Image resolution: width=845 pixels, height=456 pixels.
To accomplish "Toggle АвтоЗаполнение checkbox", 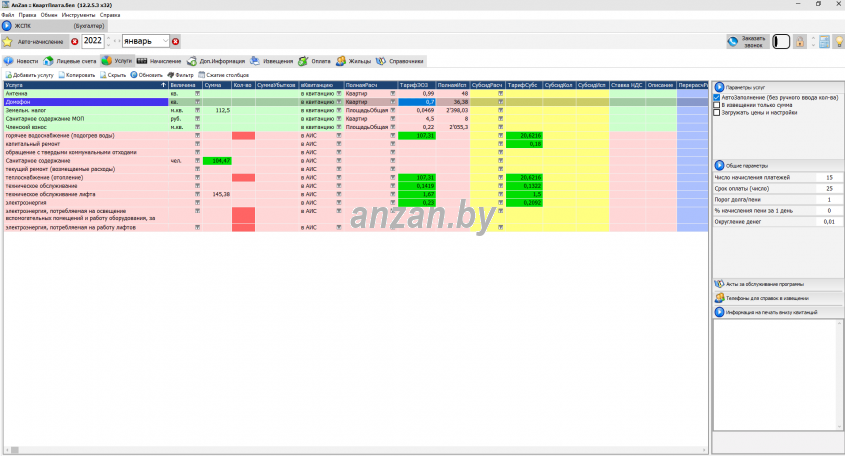I will pyautogui.click(x=716, y=98).
